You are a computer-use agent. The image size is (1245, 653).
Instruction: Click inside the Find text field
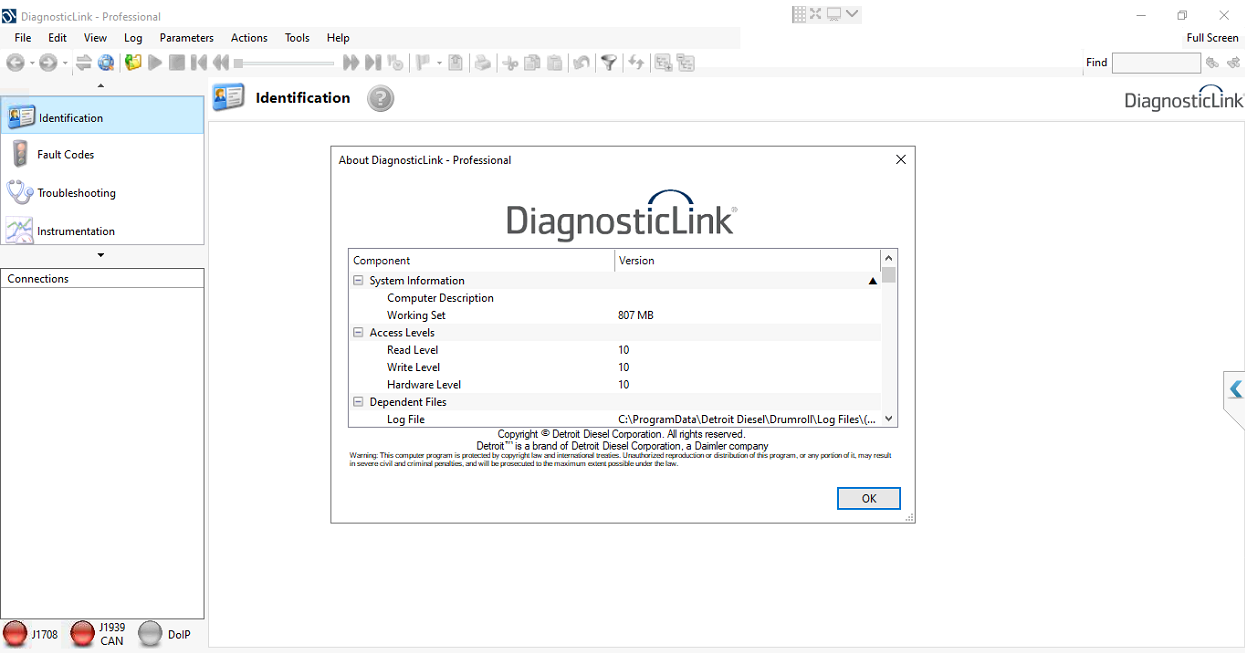click(1155, 62)
